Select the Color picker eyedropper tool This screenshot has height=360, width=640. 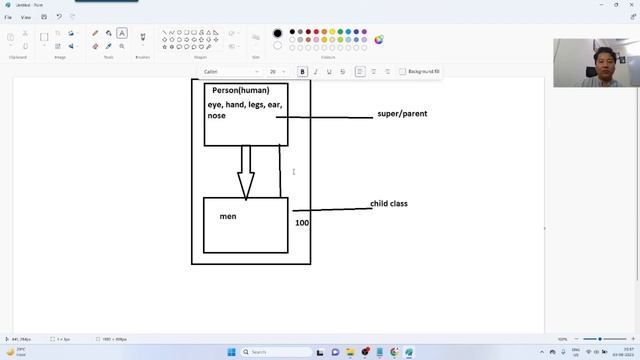click(x=109, y=47)
